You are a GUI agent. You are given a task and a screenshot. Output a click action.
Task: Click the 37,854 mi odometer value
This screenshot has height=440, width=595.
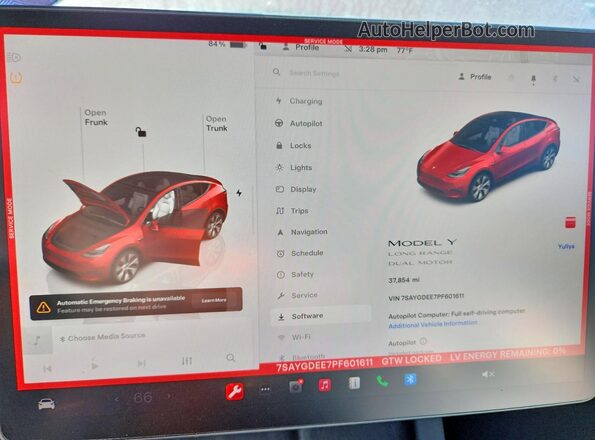(x=404, y=280)
